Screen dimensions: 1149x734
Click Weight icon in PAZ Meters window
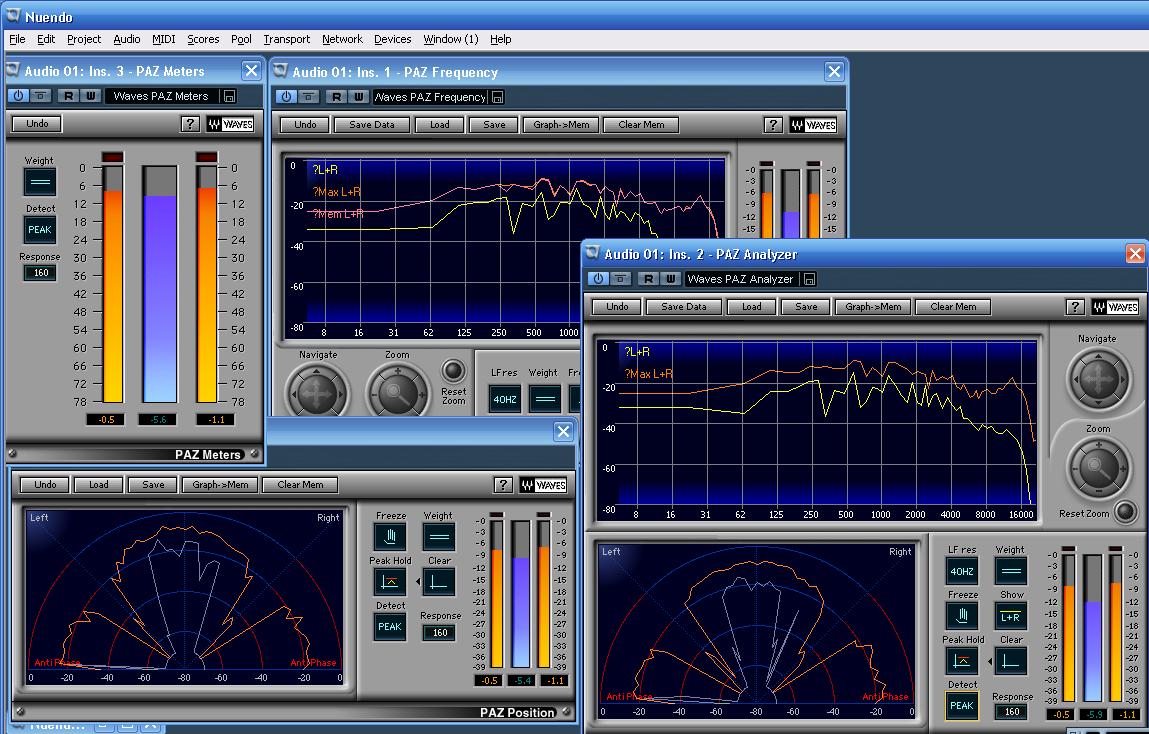pyautogui.click(x=40, y=182)
